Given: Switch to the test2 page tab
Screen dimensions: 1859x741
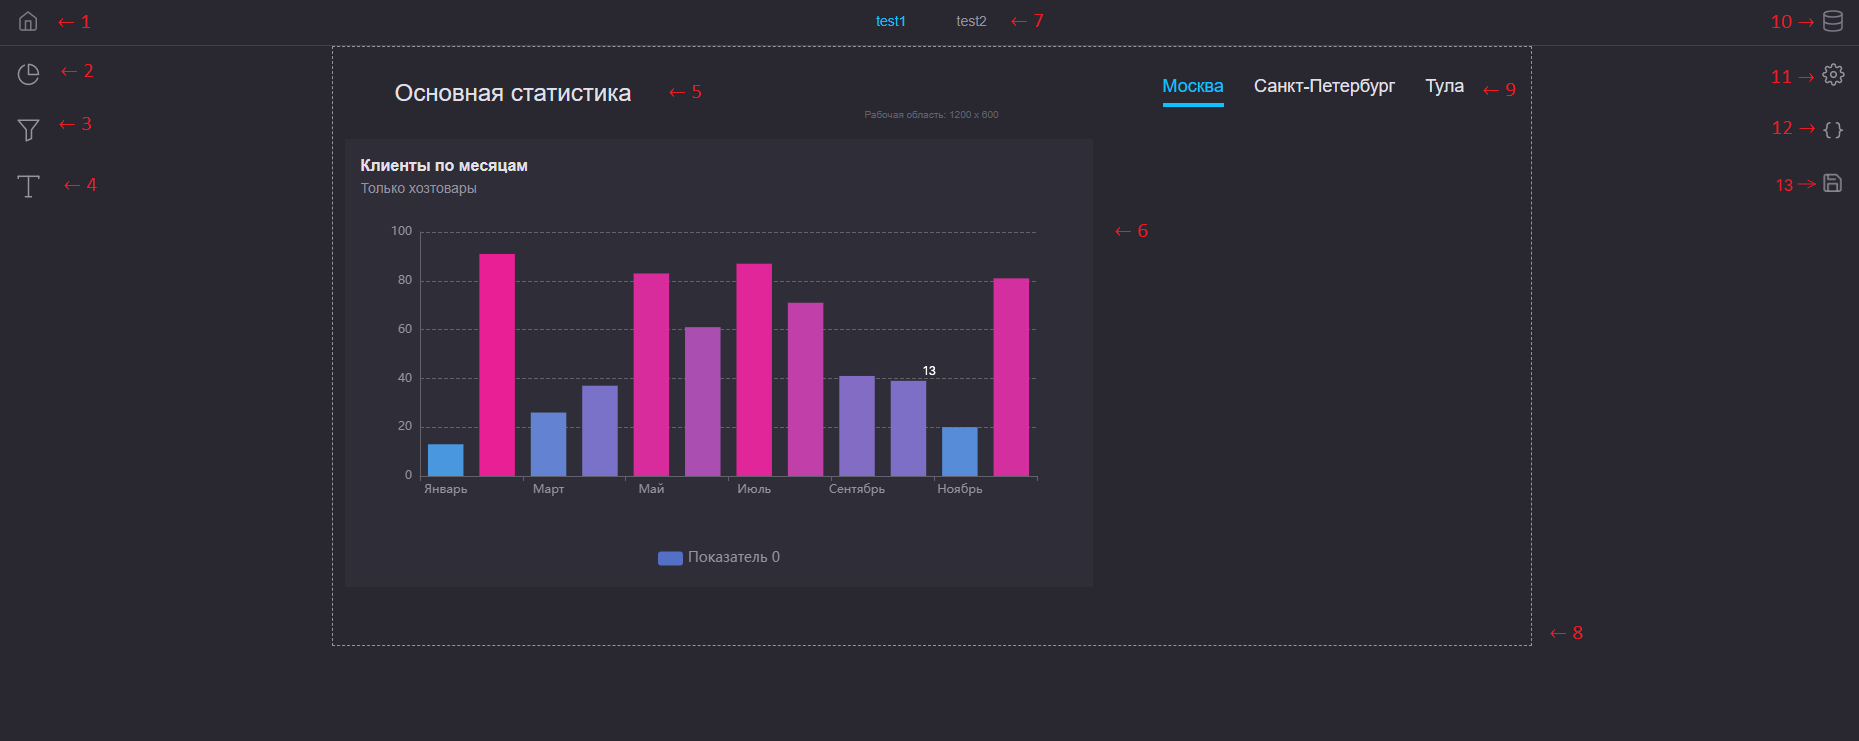Looking at the screenshot, I should click(970, 21).
